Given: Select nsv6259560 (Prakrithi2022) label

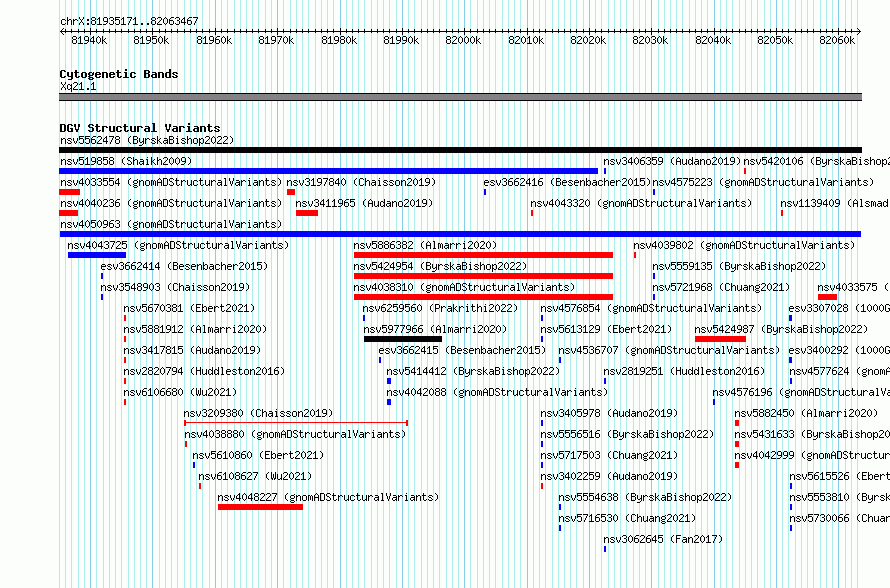Looking at the screenshot, I should click(x=440, y=308).
